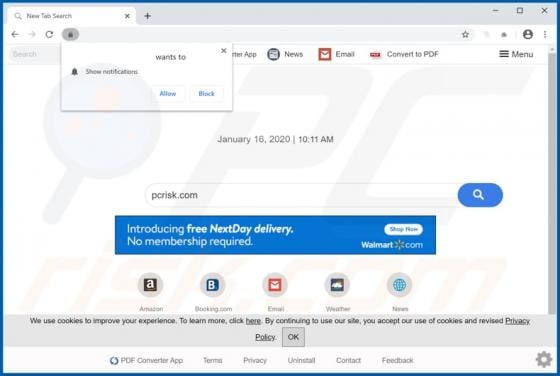Click the blue magnifier search button
Image resolution: width=560 pixels, height=376 pixels.
(x=480, y=195)
